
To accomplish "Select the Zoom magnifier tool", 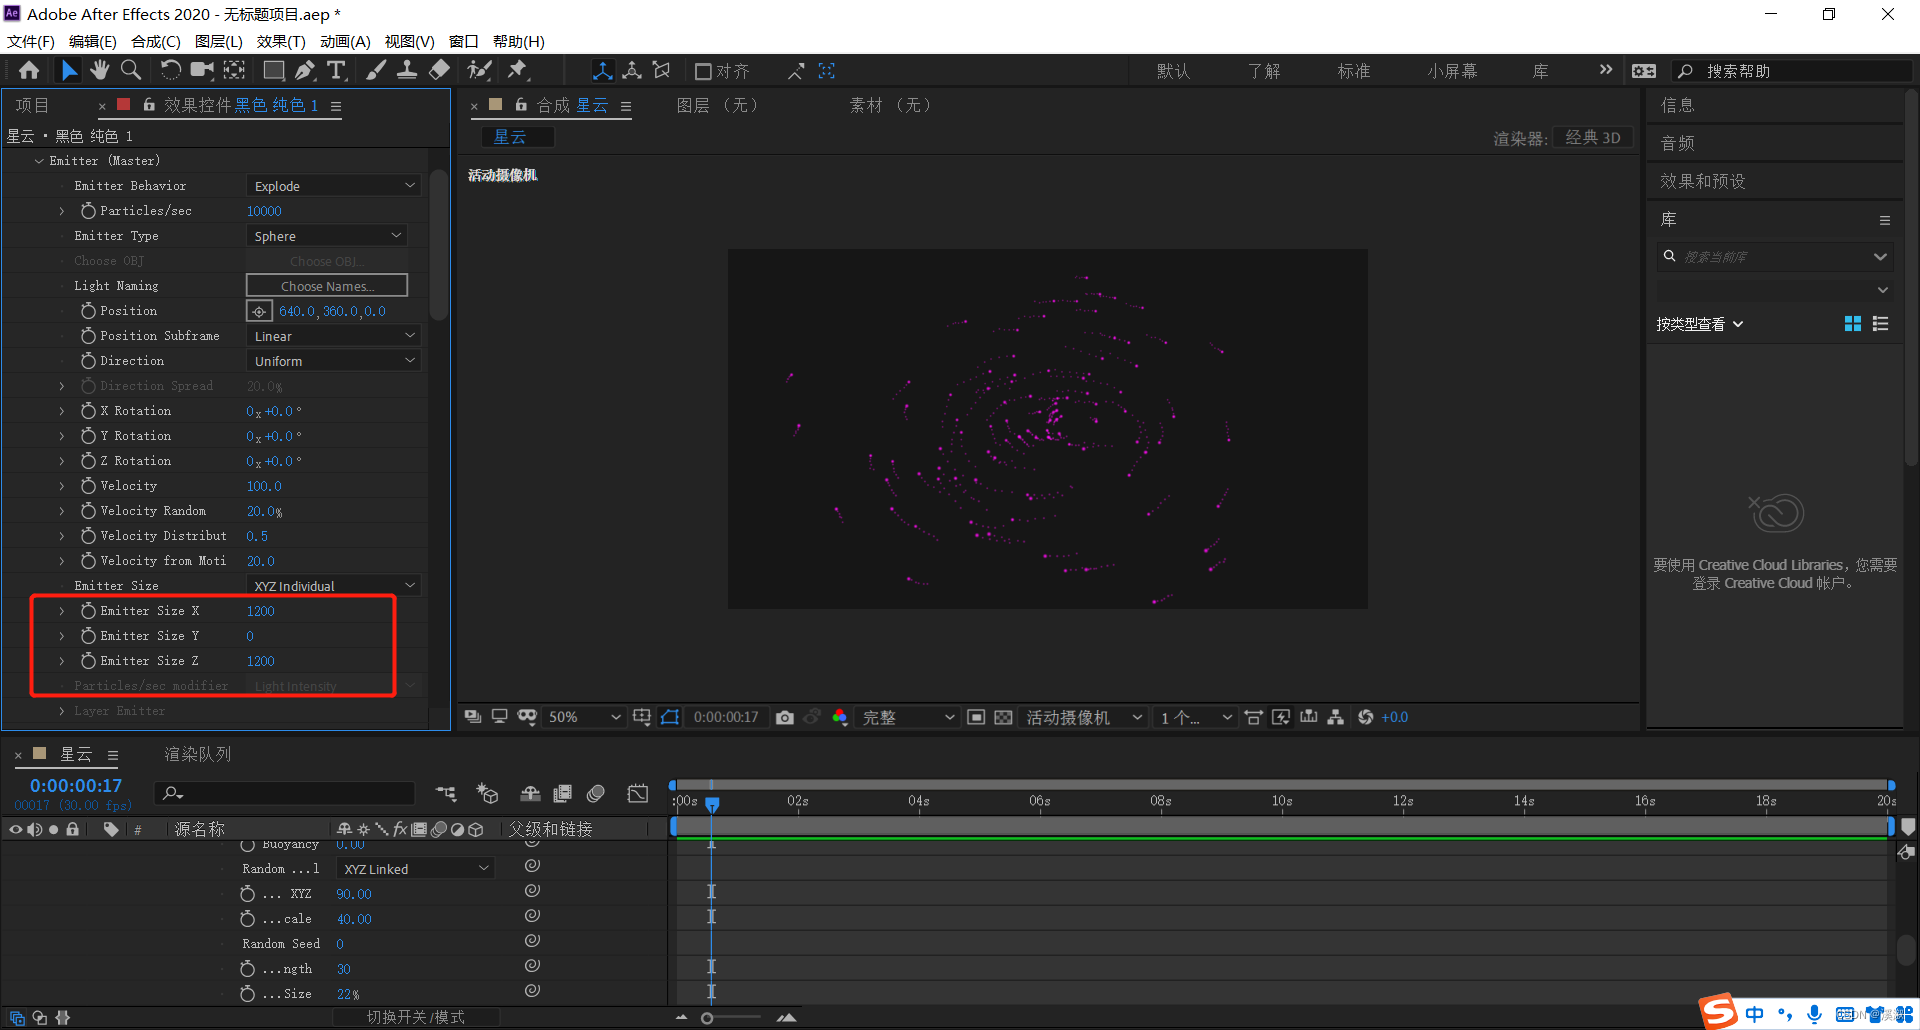I will point(131,70).
